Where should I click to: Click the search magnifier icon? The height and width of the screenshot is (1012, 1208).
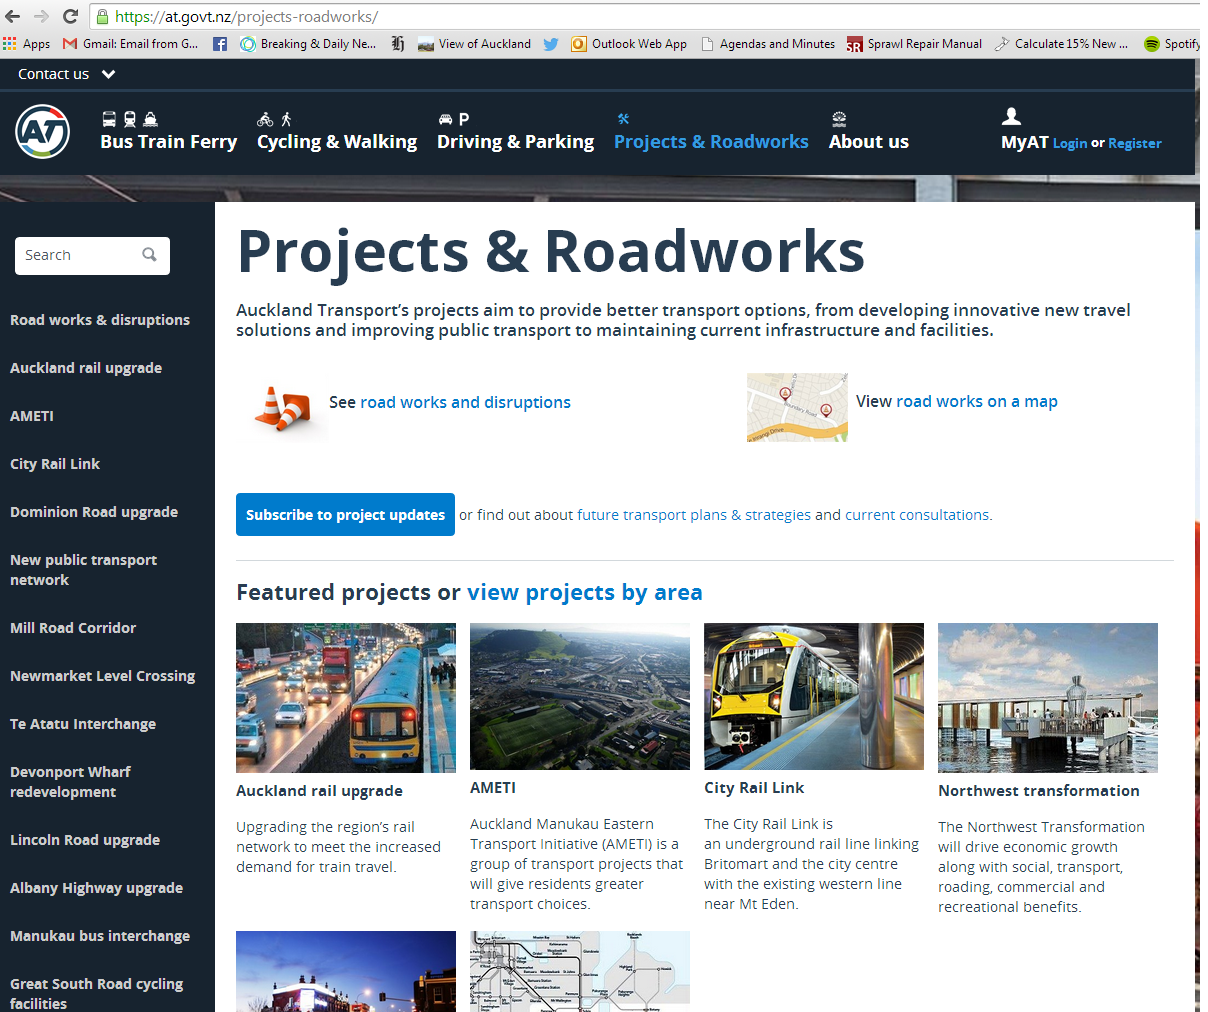tap(150, 255)
